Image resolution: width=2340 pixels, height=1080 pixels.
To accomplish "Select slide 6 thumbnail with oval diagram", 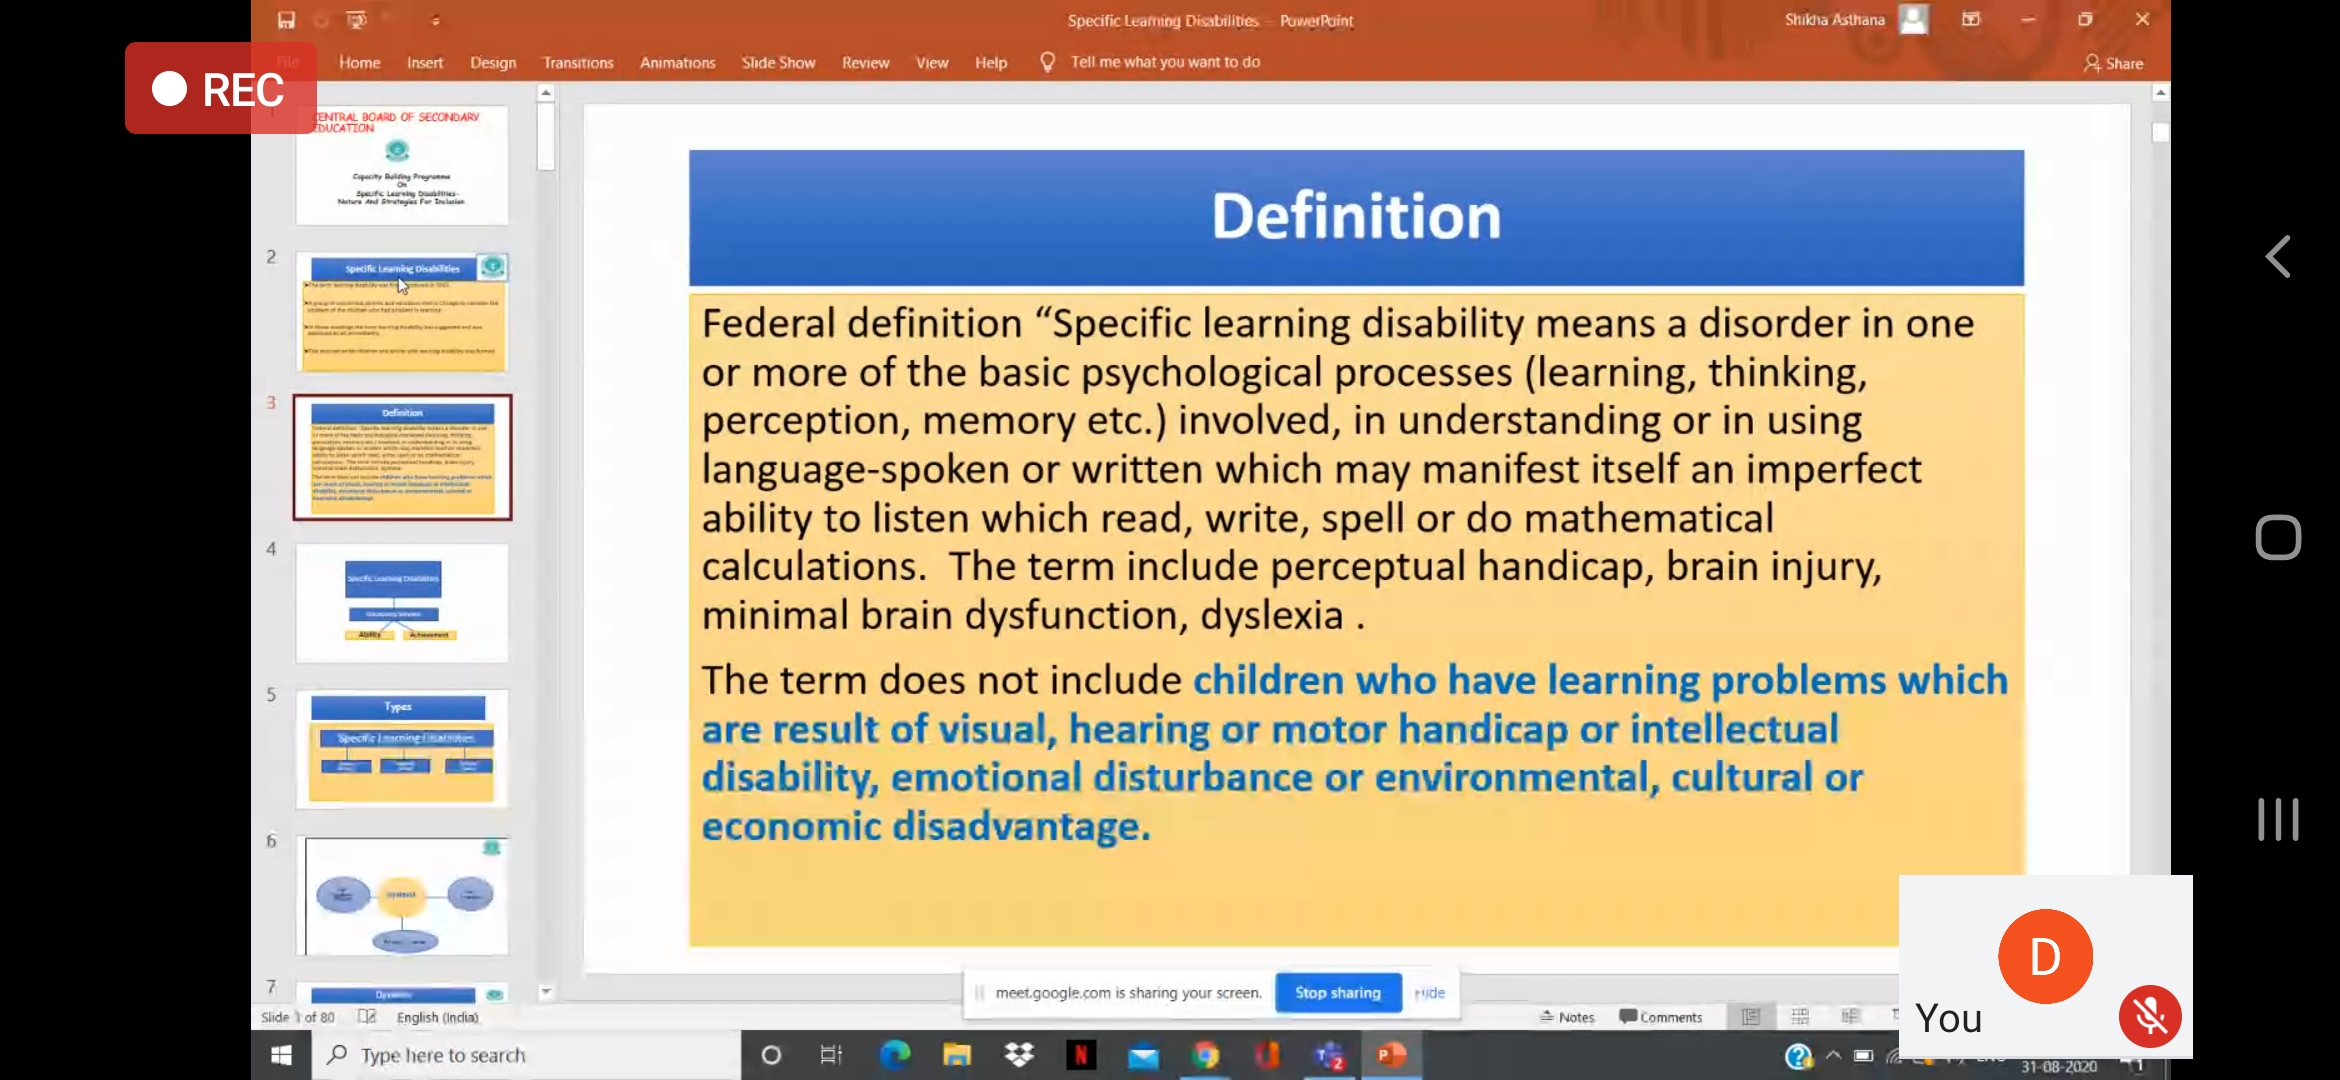I will (402, 895).
